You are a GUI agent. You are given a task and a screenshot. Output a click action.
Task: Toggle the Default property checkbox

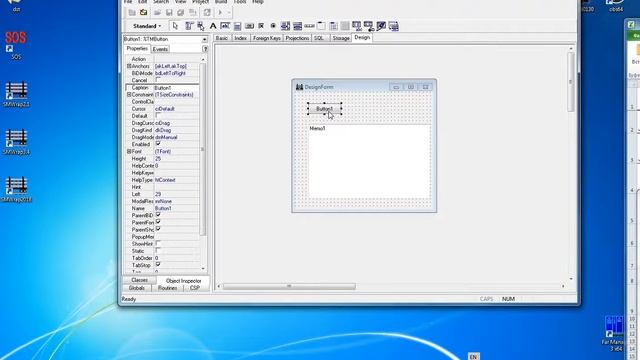[x=158, y=116]
